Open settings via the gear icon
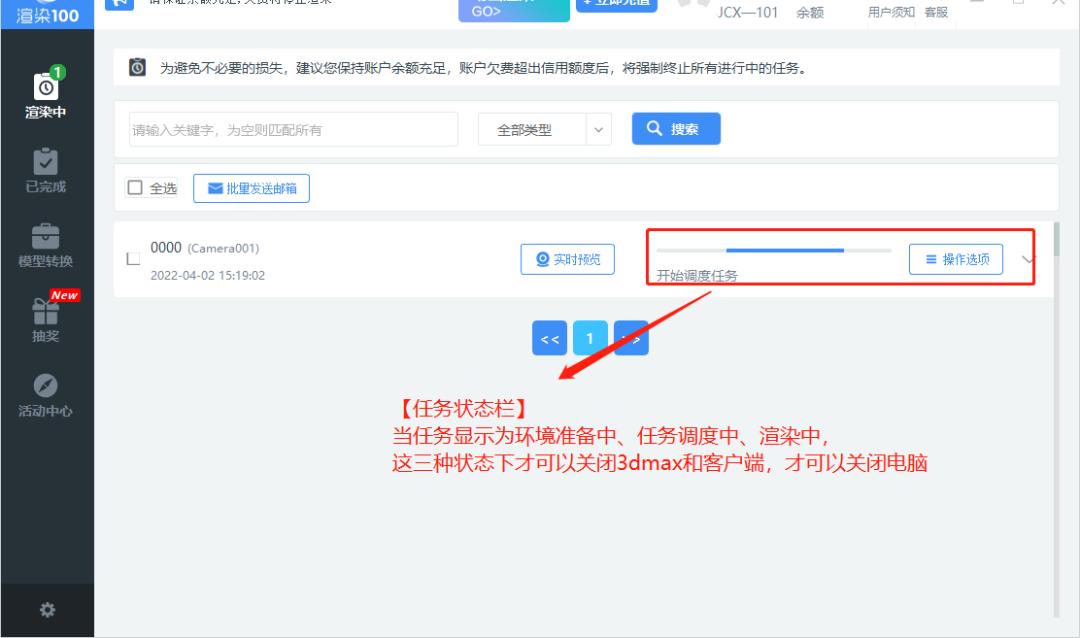Image resolution: width=1080 pixels, height=638 pixels. click(47, 609)
